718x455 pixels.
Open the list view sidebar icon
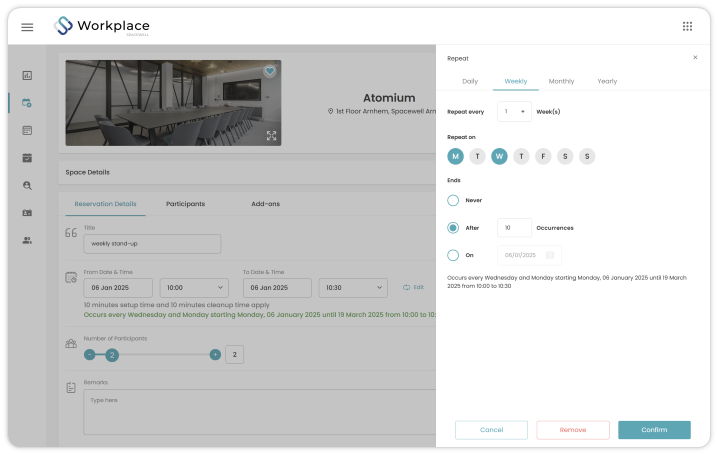point(27,130)
